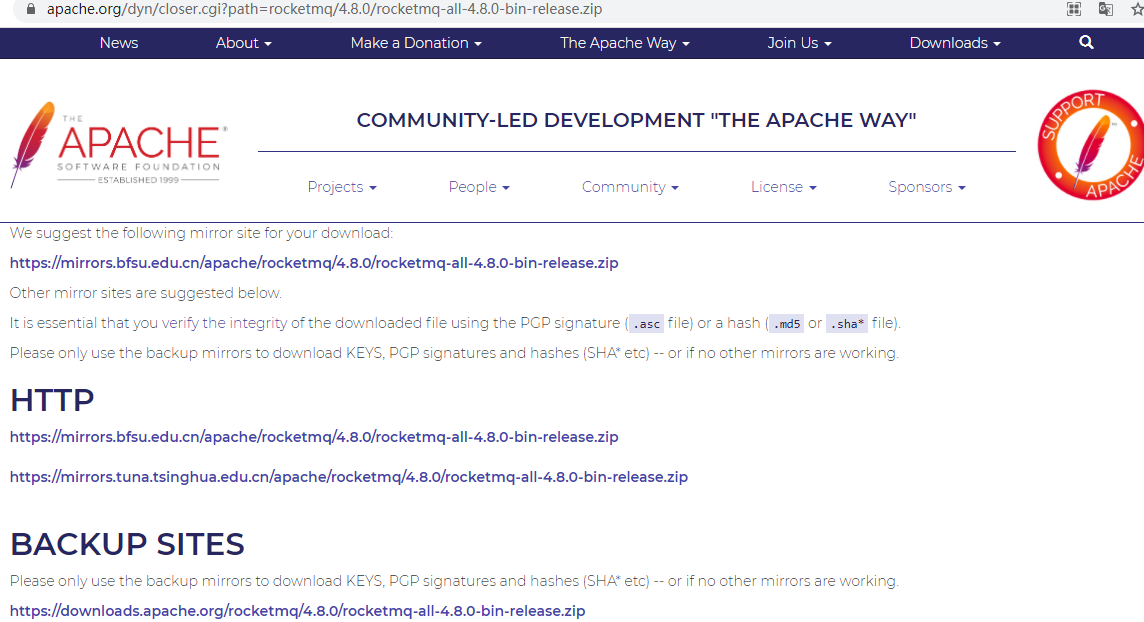Image resolution: width=1144 pixels, height=622 pixels.
Task: Click the BACKUP SITES heading
Action: tap(127, 545)
